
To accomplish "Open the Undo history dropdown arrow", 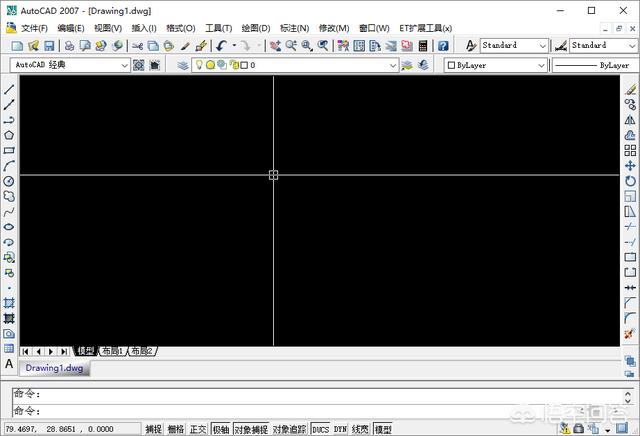I will click(x=234, y=45).
